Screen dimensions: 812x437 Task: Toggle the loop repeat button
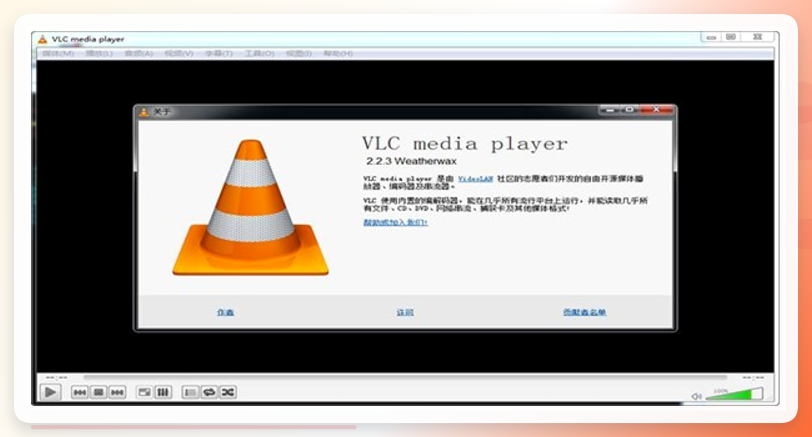[x=209, y=392]
